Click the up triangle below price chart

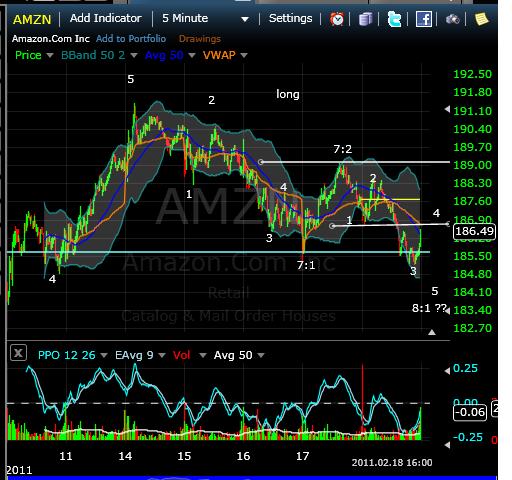point(432,332)
